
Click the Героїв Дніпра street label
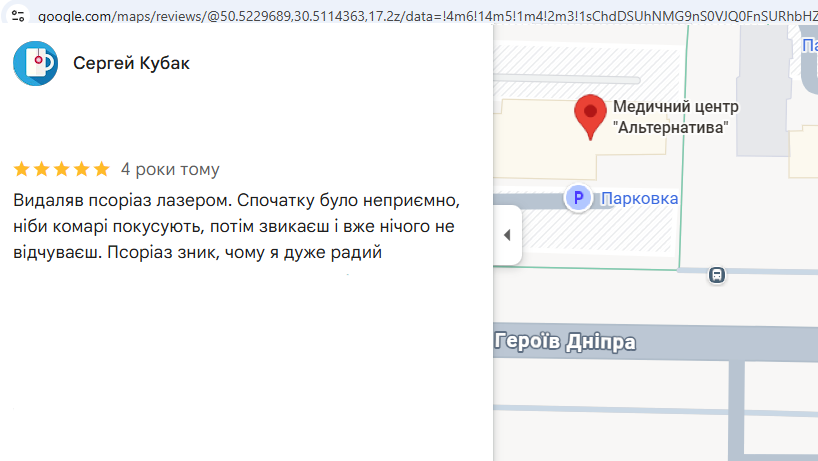point(565,342)
